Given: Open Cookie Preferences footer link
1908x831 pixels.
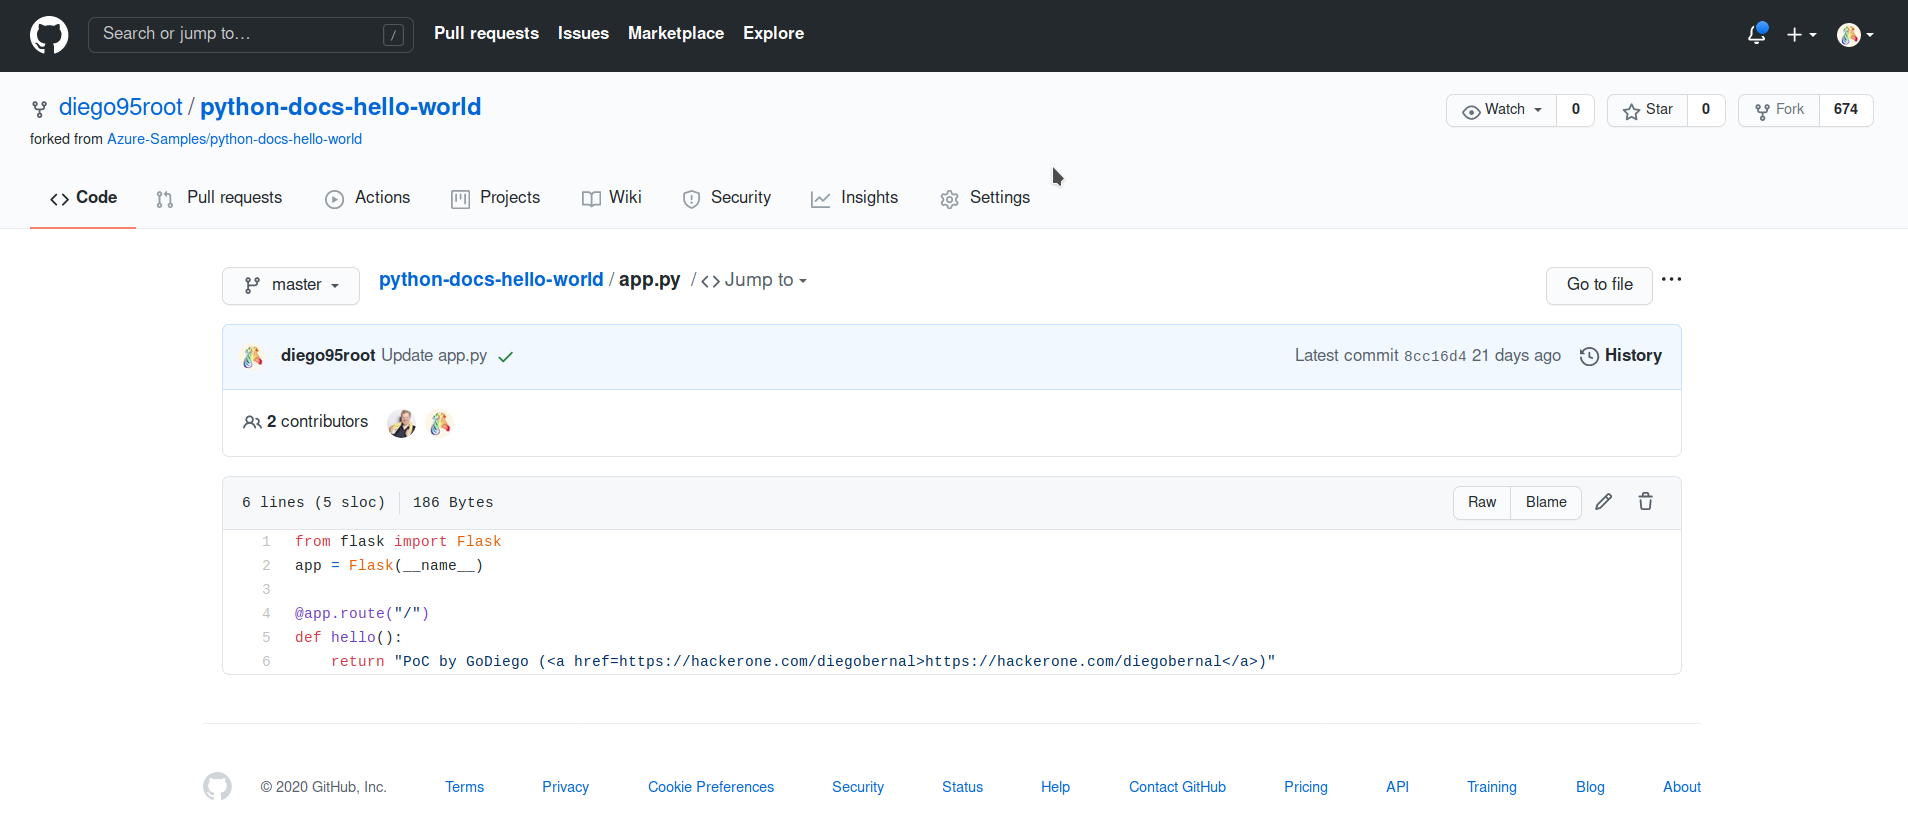Looking at the screenshot, I should 711,787.
